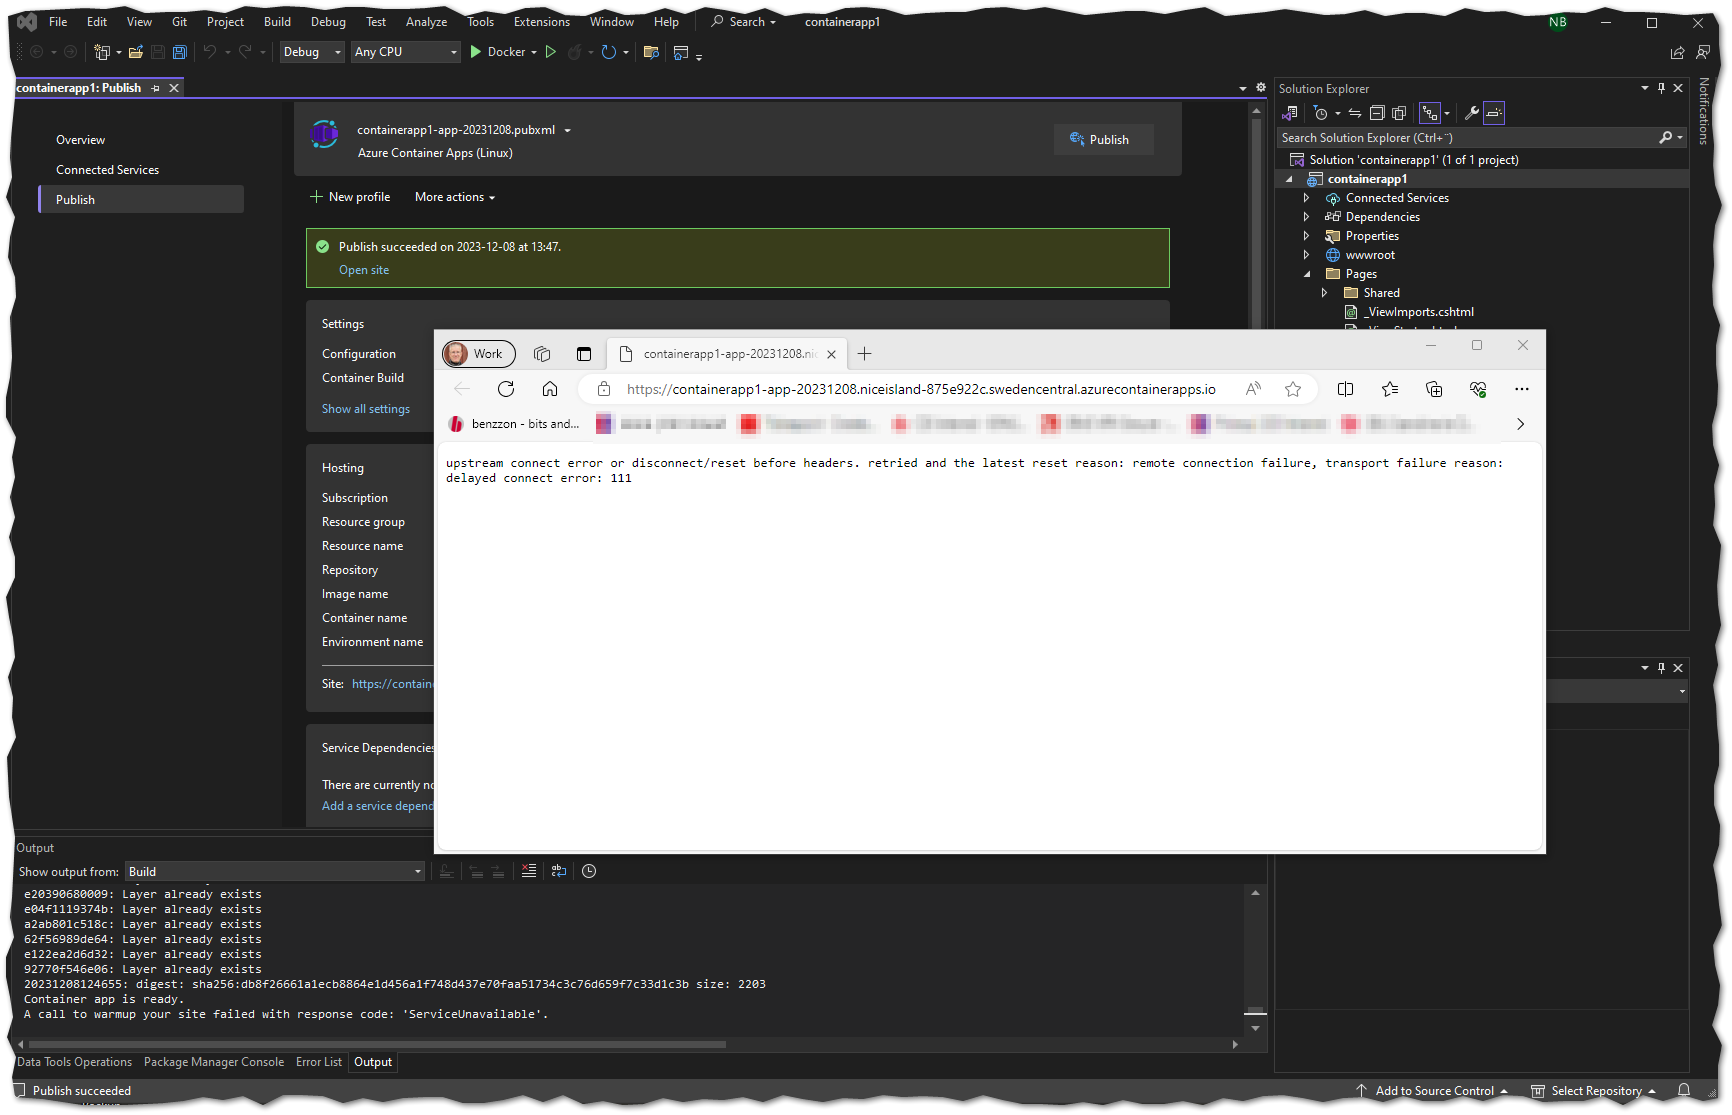Open the Build menu

click(x=277, y=22)
